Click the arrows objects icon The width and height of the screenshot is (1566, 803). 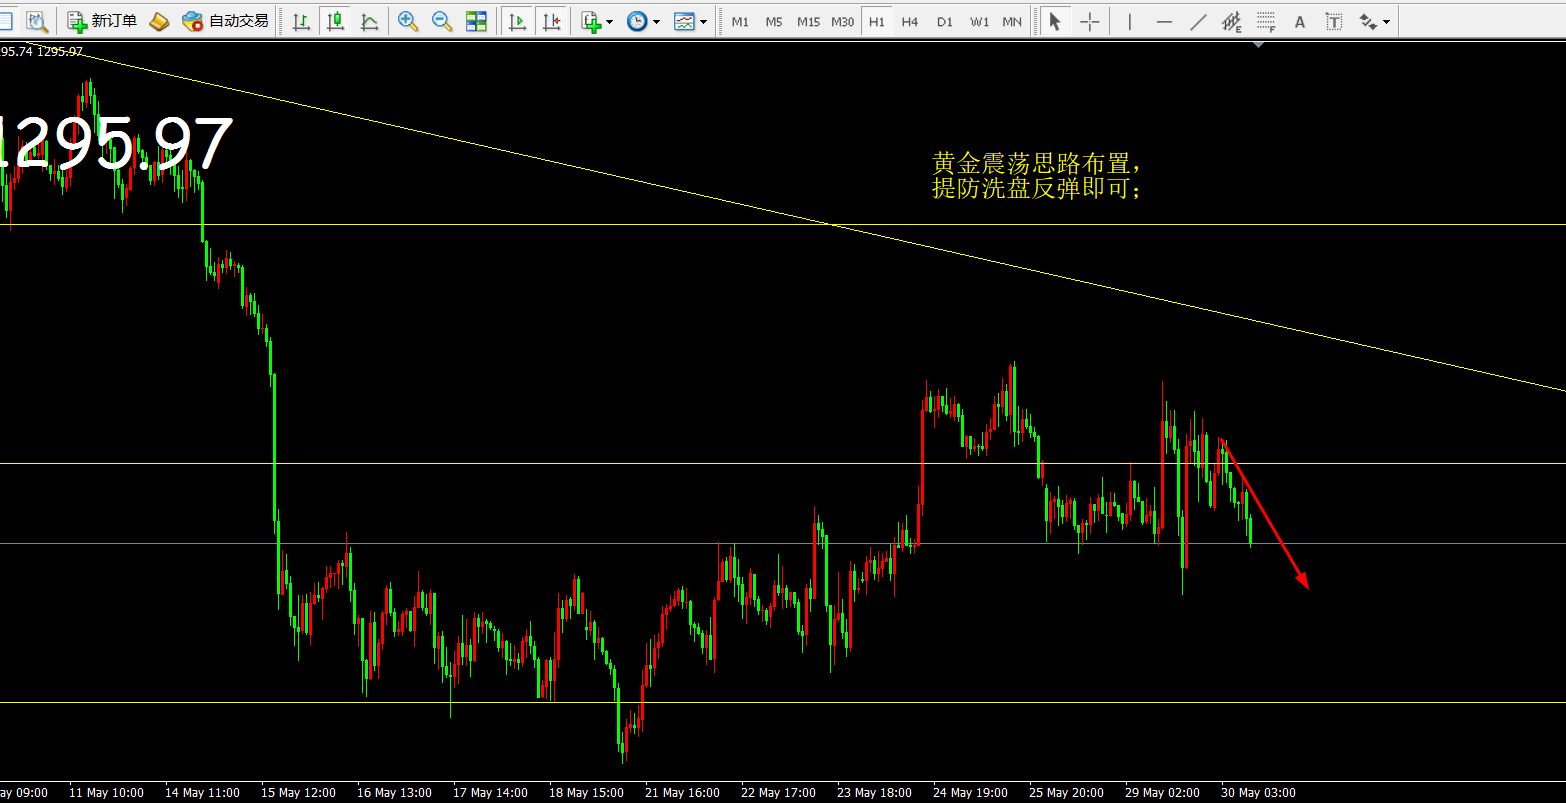click(x=1367, y=21)
